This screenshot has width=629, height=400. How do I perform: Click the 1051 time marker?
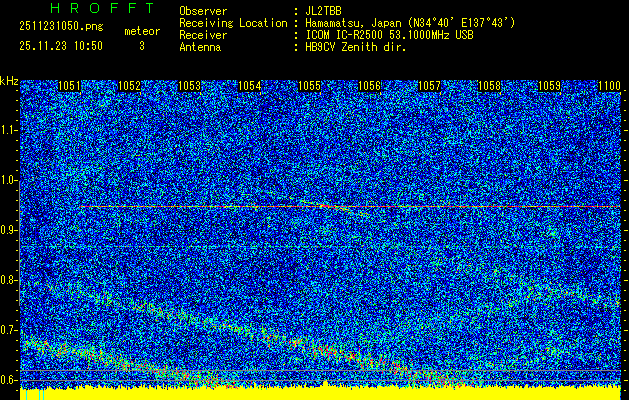[x=69, y=86]
